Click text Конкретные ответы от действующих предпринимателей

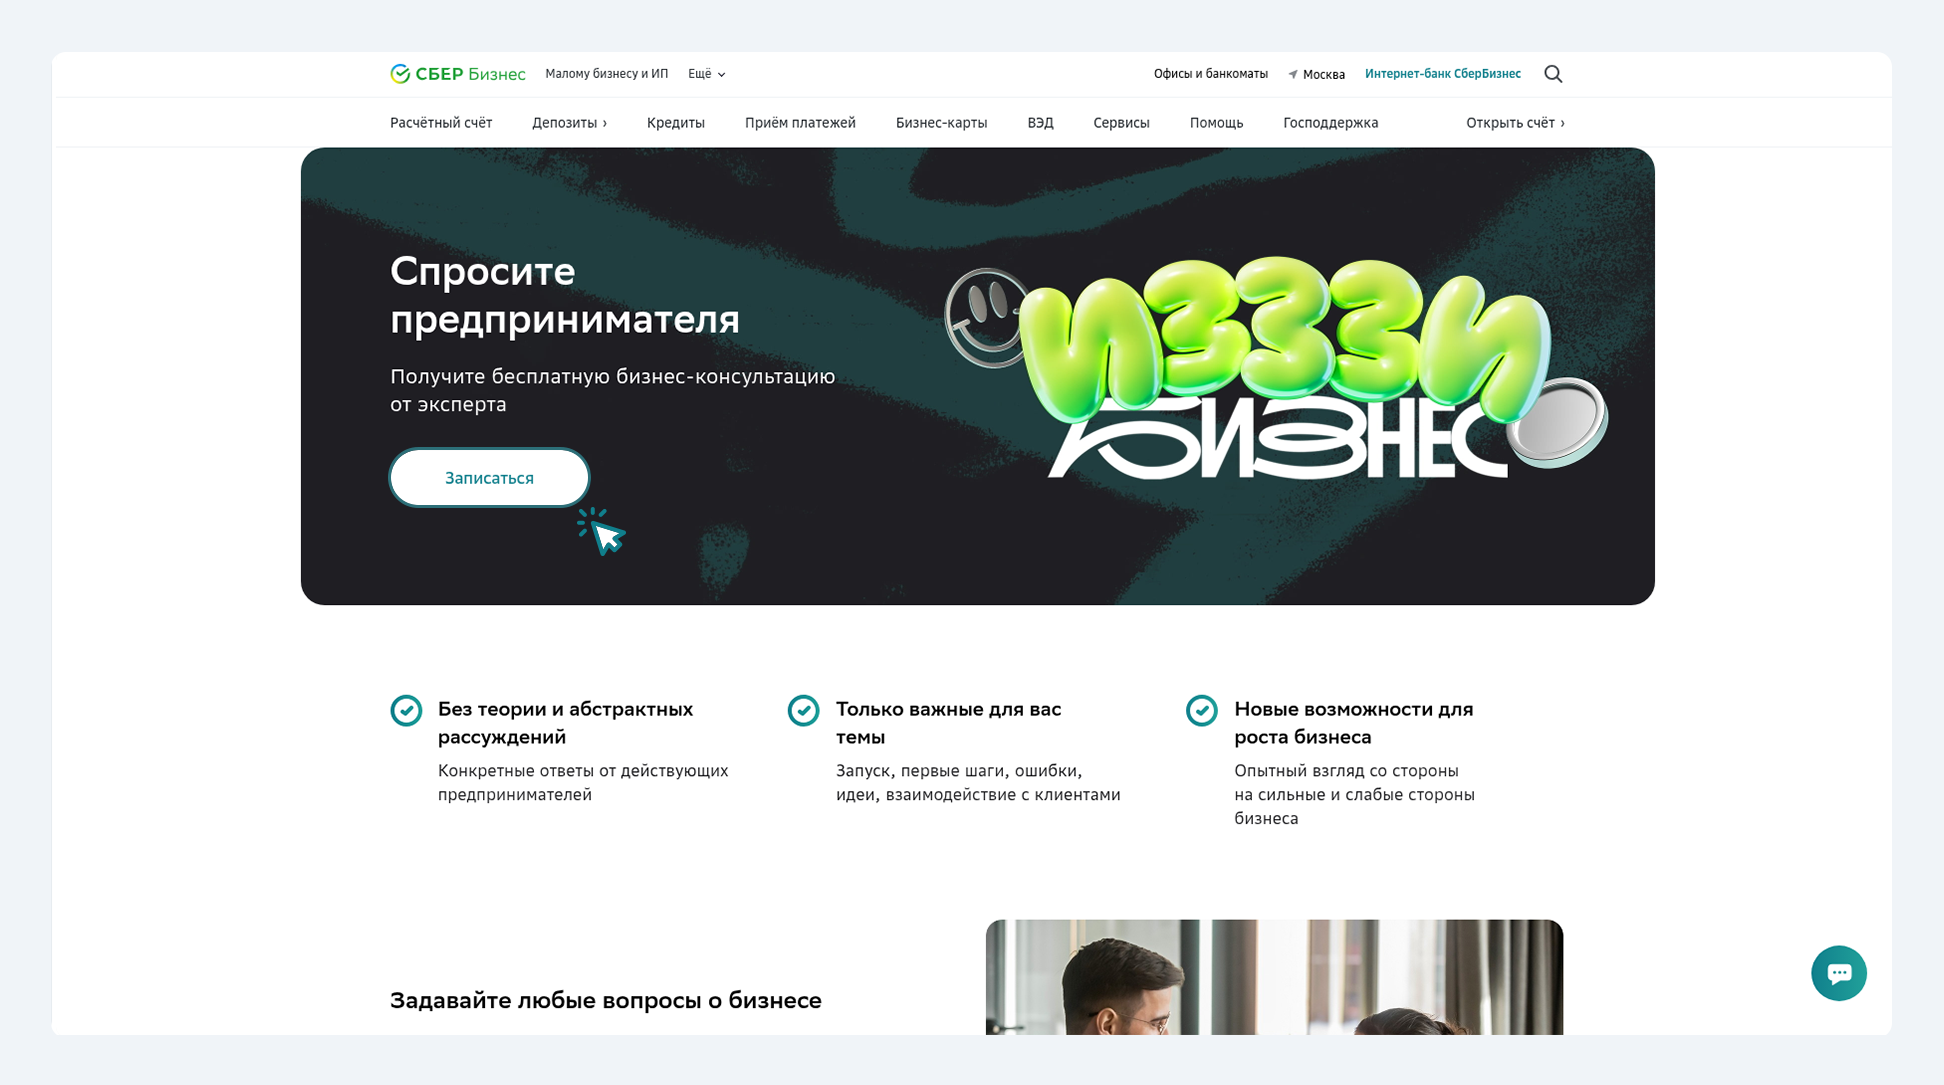point(583,783)
